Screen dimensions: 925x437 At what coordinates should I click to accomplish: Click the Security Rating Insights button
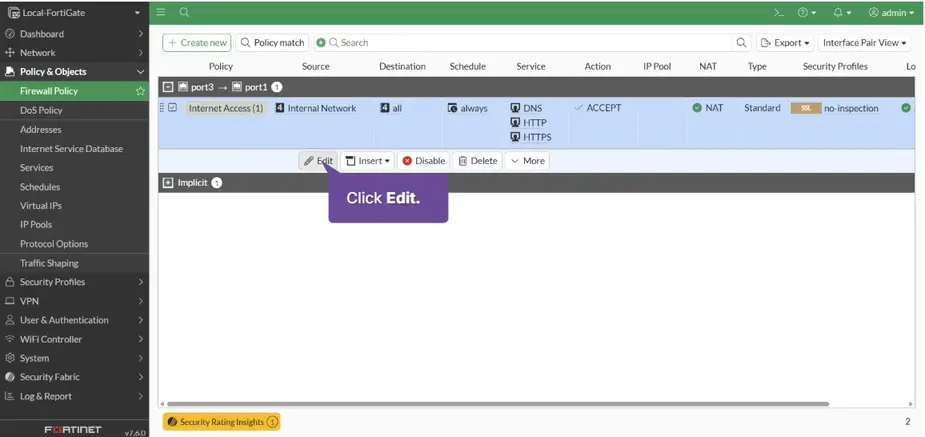pyautogui.click(x=222, y=422)
